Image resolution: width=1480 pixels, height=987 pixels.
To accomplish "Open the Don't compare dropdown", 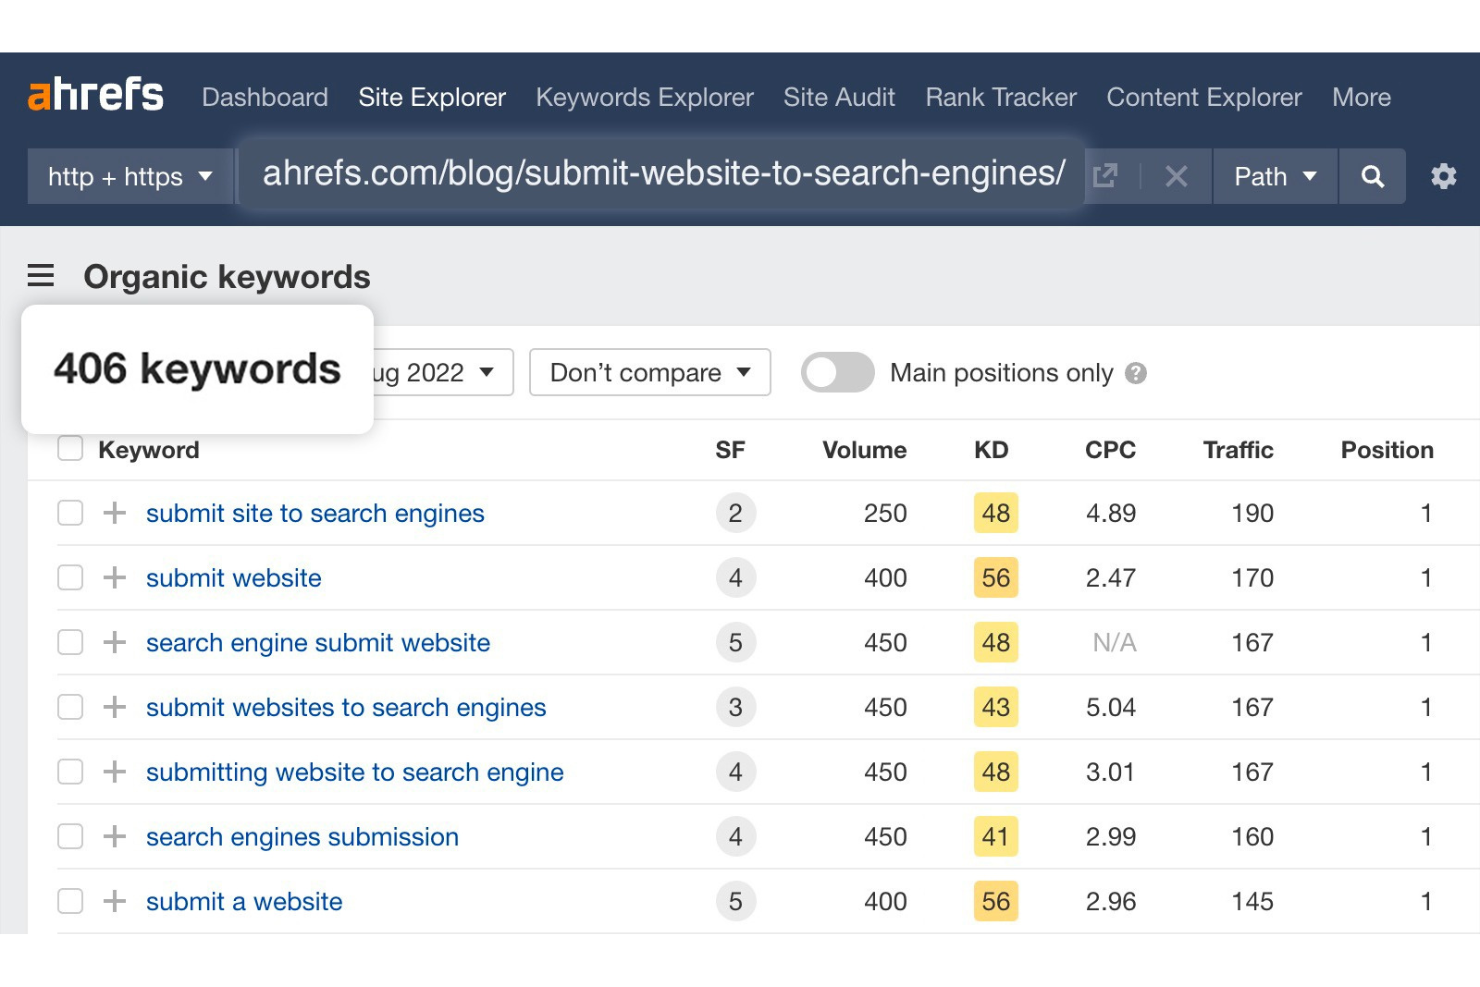I will [x=648, y=372].
